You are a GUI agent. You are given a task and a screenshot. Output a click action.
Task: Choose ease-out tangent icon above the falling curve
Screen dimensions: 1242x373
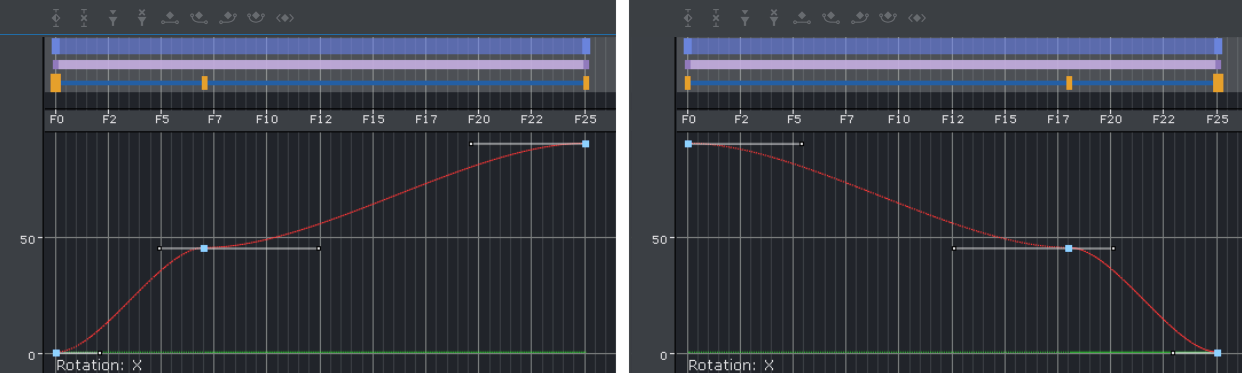click(x=859, y=17)
